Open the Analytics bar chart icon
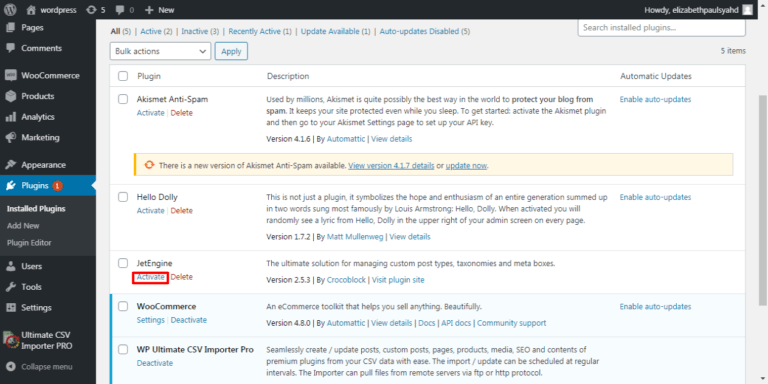 click(10, 117)
